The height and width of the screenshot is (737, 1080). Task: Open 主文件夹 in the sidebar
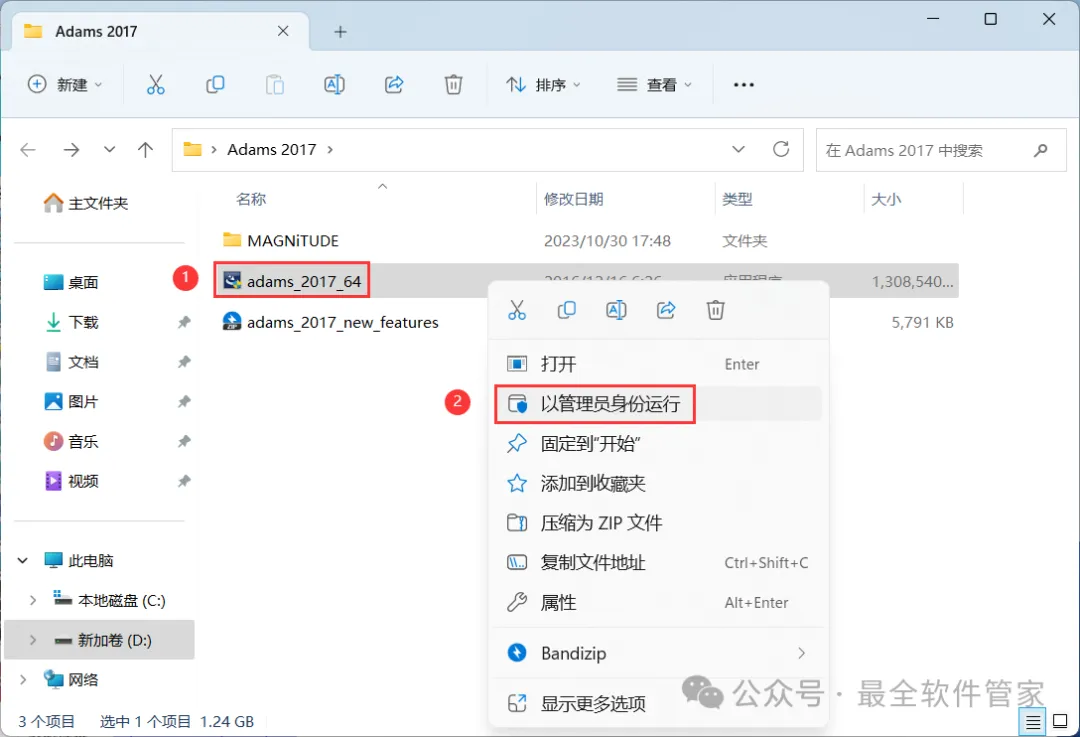point(85,203)
